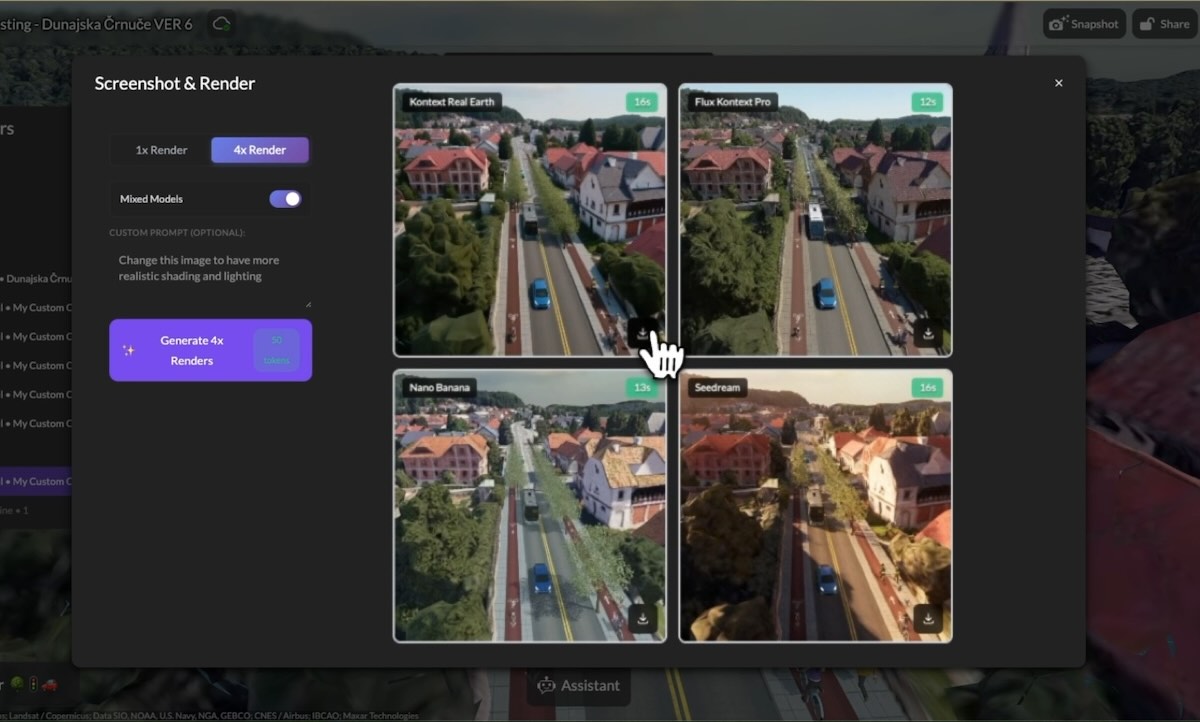Download the Nano Banana render
This screenshot has height=722, width=1200.
tap(643, 620)
